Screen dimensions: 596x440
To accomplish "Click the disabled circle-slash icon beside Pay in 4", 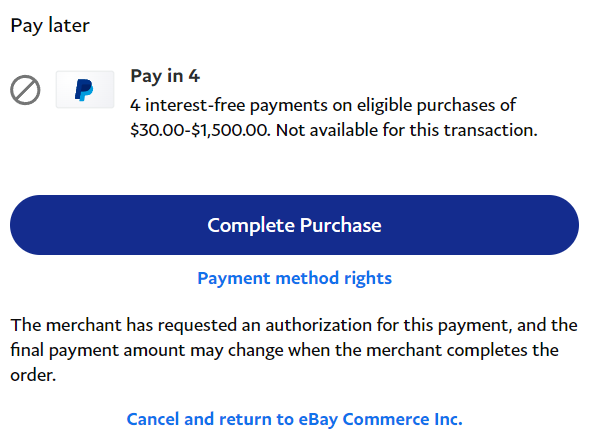I will [25, 90].
